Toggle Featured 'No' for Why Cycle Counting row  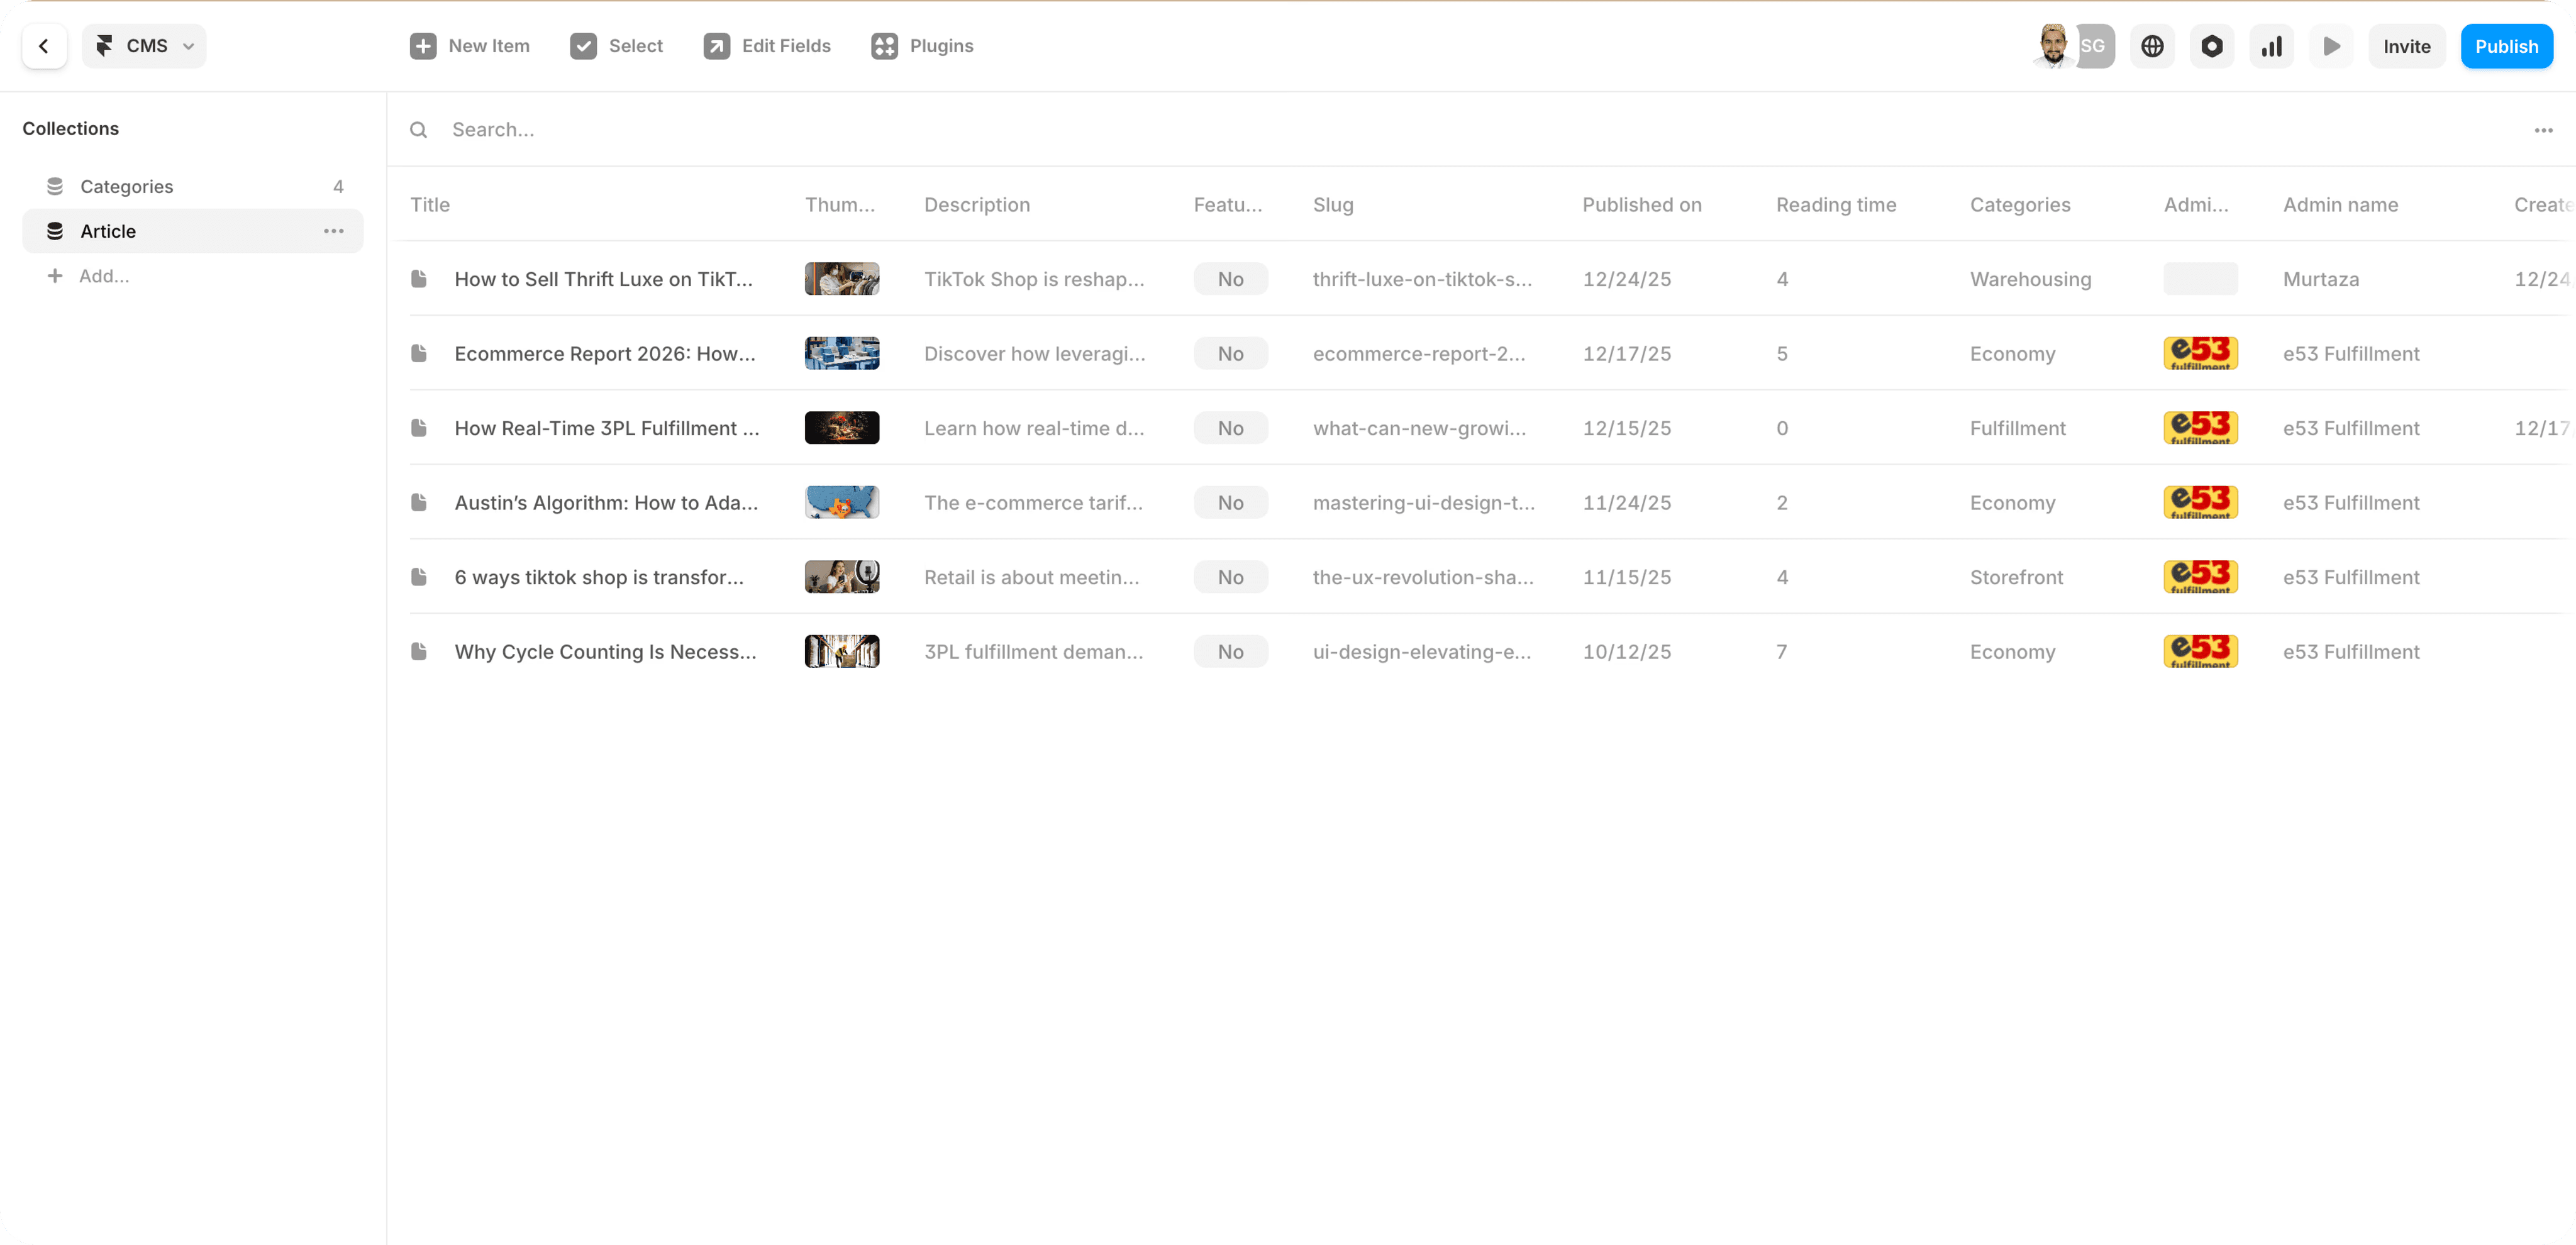click(x=1230, y=652)
